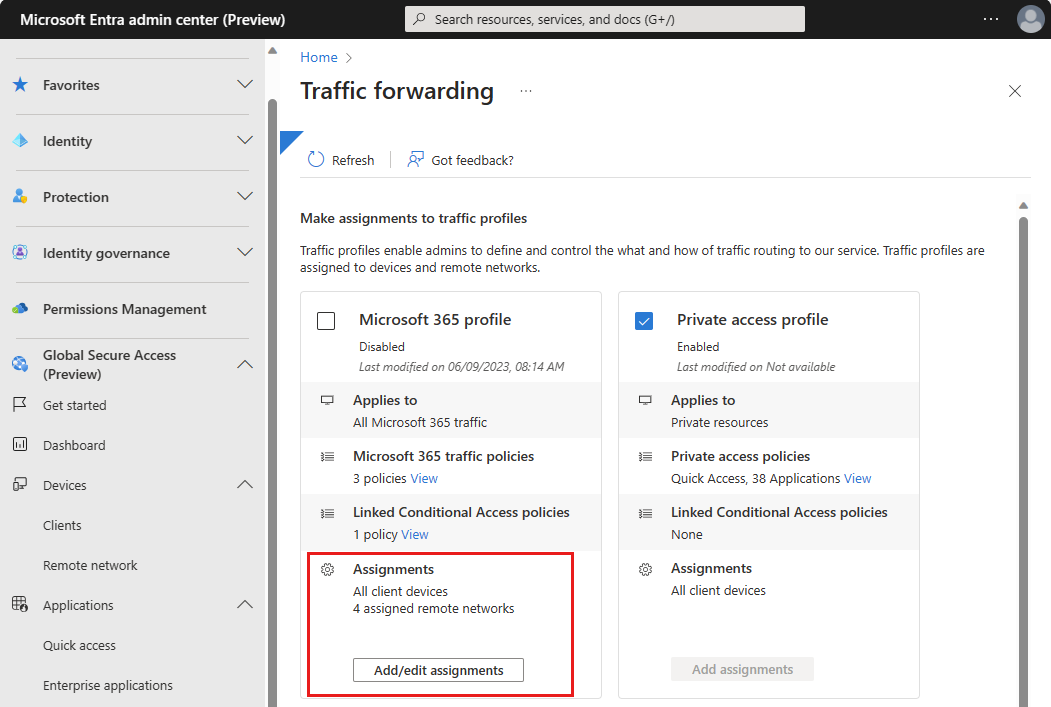
Task: Collapse the Global Secure Access section chevron
Action: 245,364
